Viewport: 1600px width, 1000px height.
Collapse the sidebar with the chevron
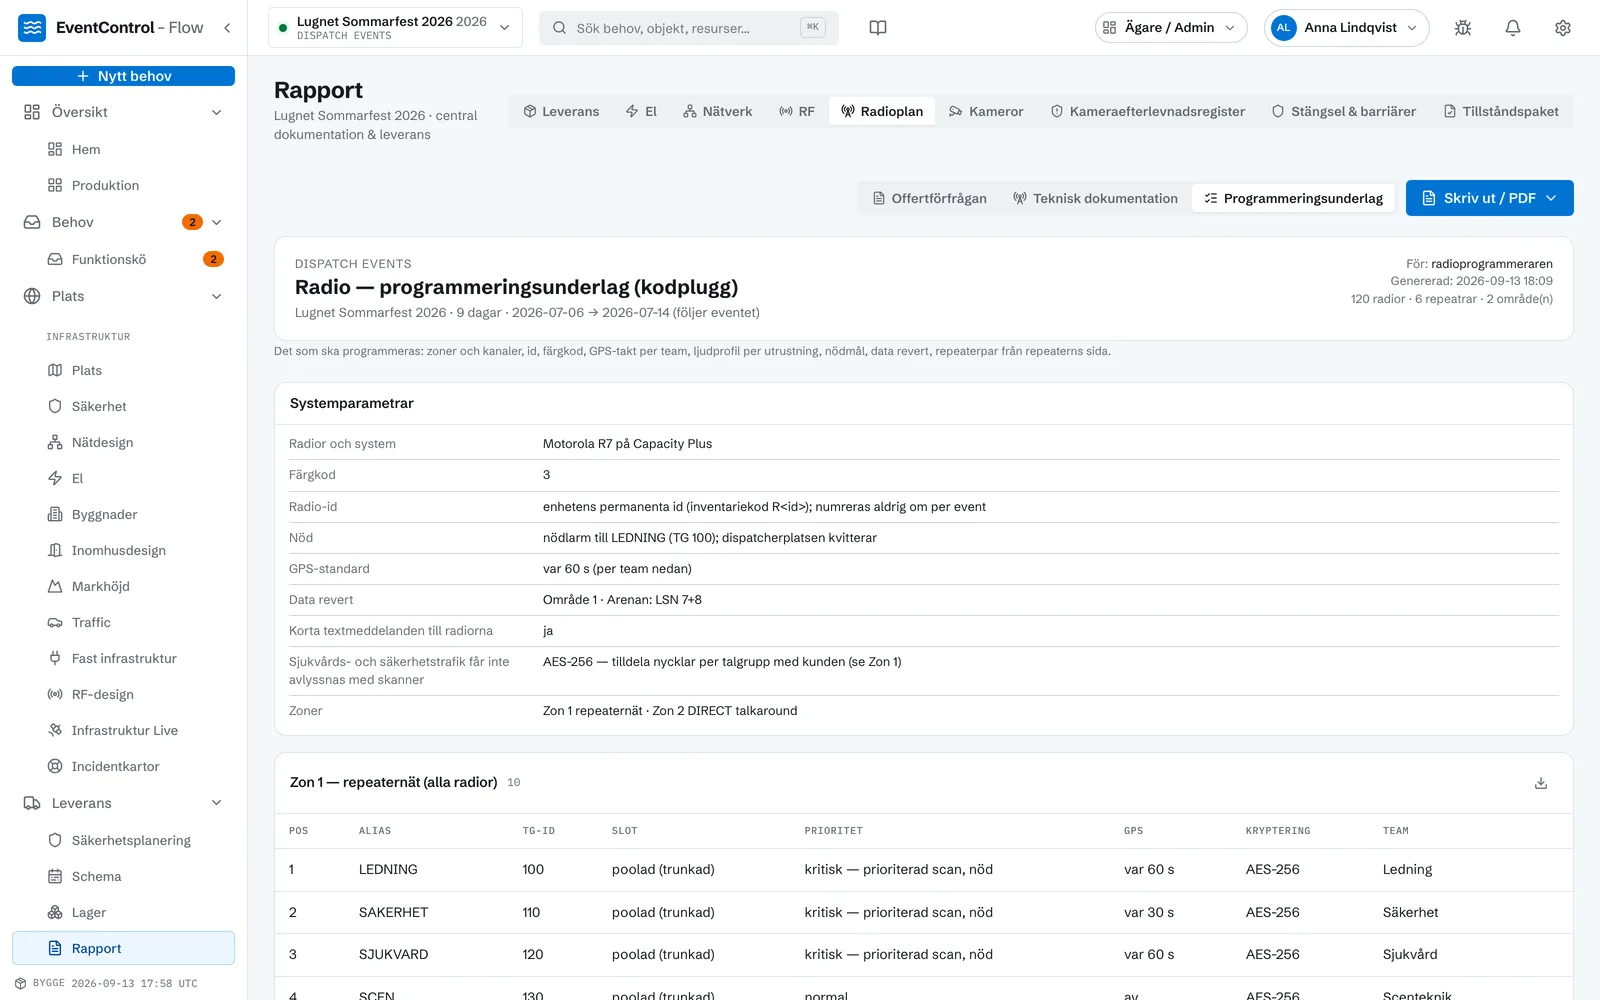click(x=227, y=28)
